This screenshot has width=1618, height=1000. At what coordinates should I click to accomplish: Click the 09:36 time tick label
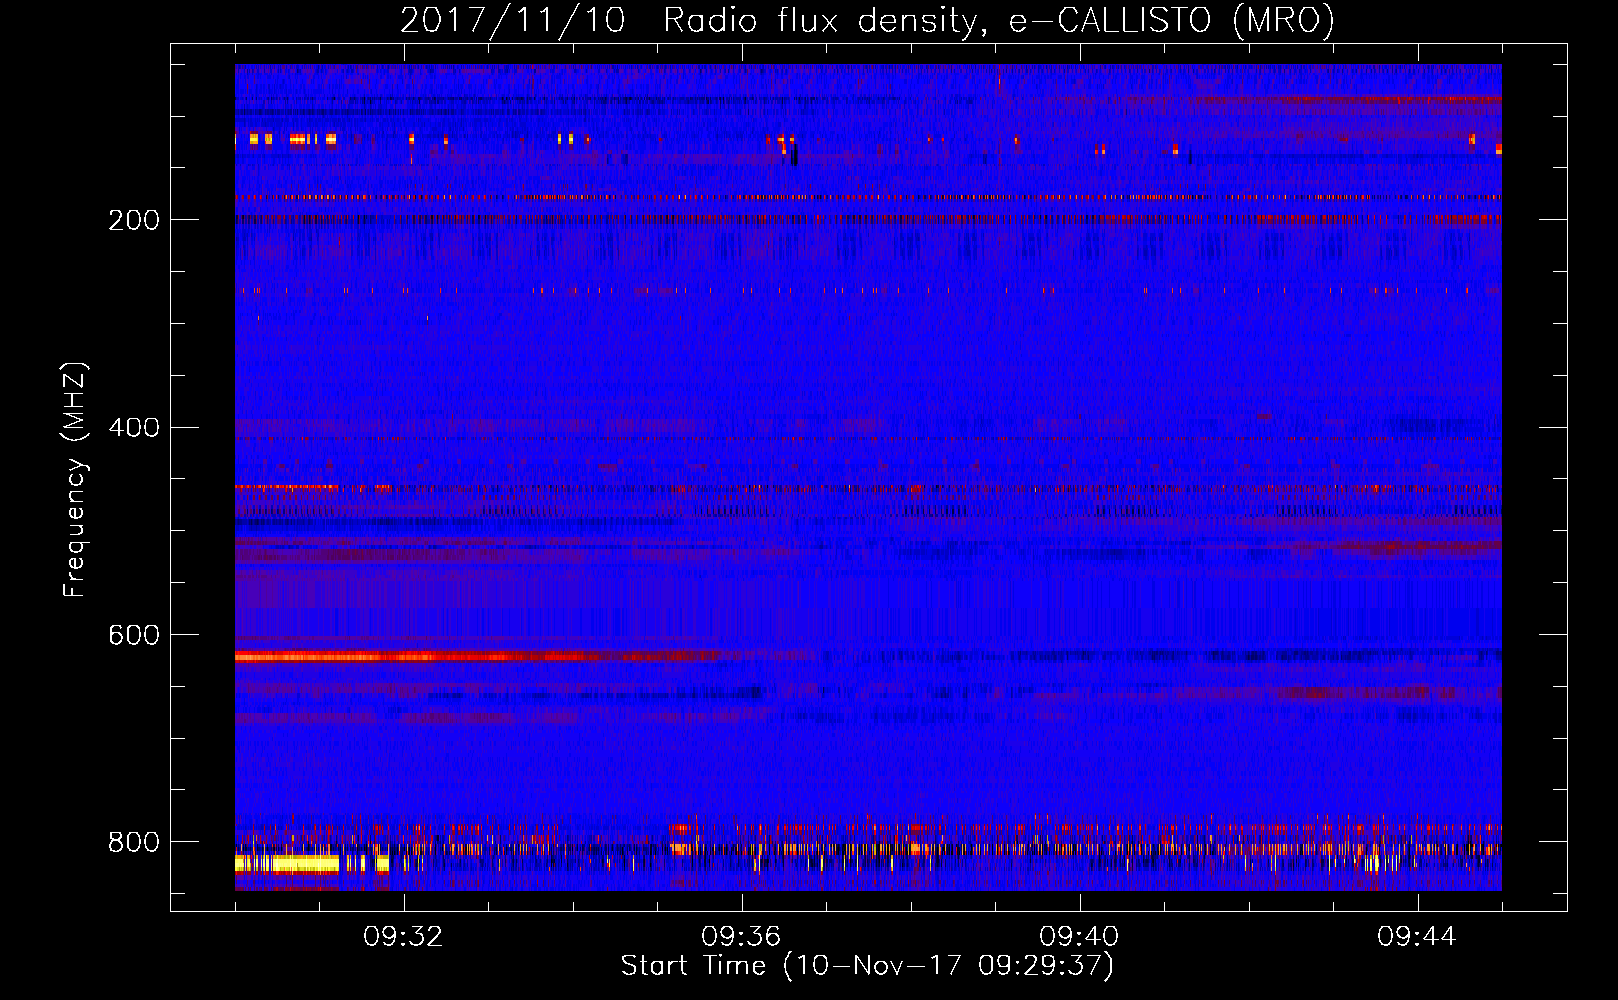click(742, 937)
